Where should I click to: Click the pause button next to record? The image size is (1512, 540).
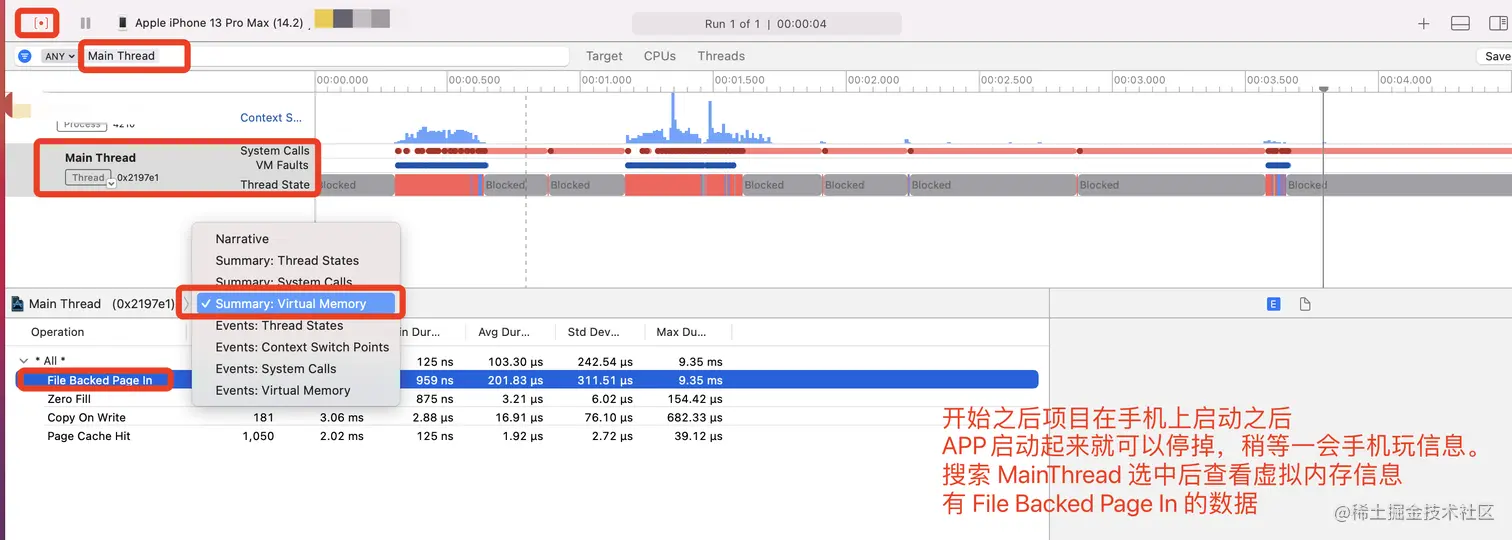coord(85,22)
